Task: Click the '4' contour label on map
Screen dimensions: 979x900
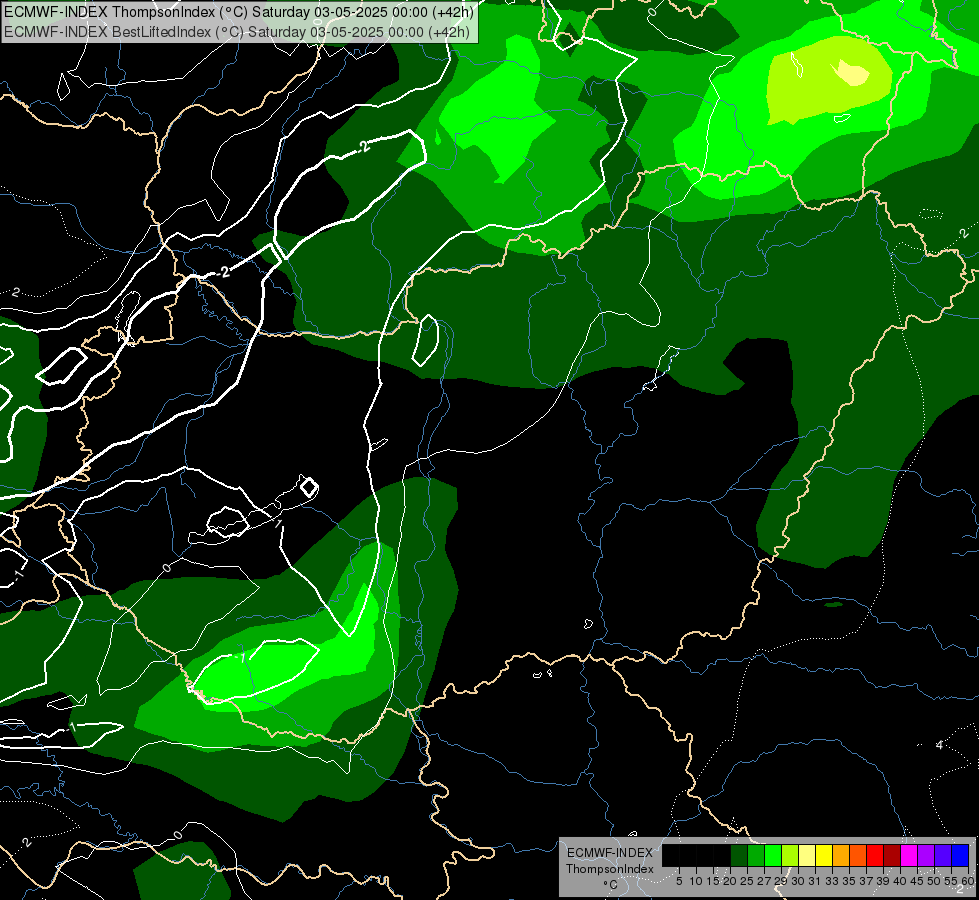Action: pos(939,745)
